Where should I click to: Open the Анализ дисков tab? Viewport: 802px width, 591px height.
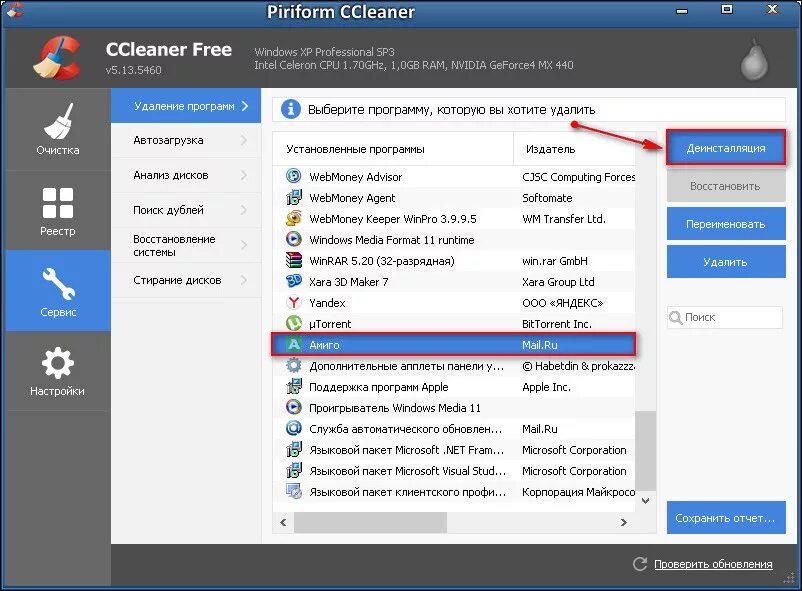[x=186, y=175]
